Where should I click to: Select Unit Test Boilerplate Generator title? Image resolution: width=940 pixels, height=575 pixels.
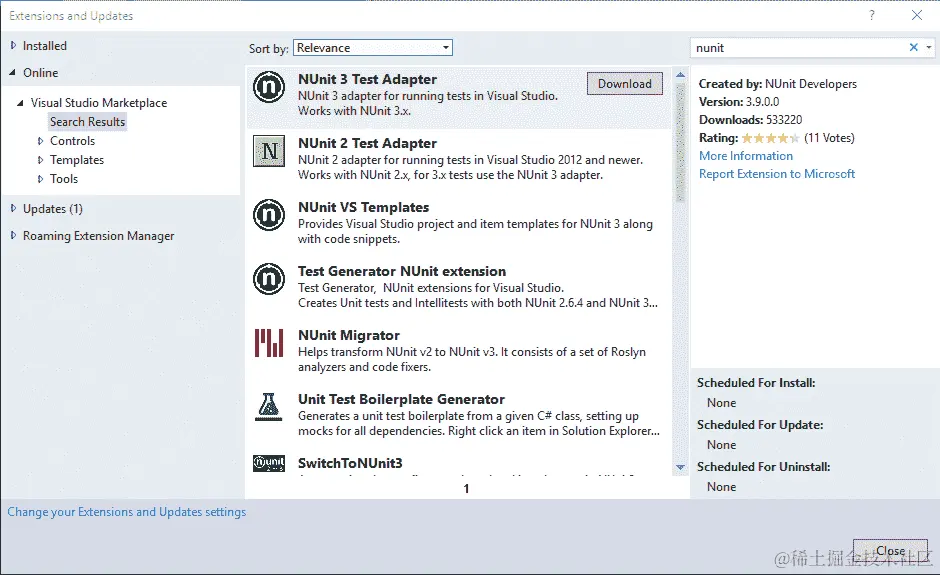pos(401,399)
